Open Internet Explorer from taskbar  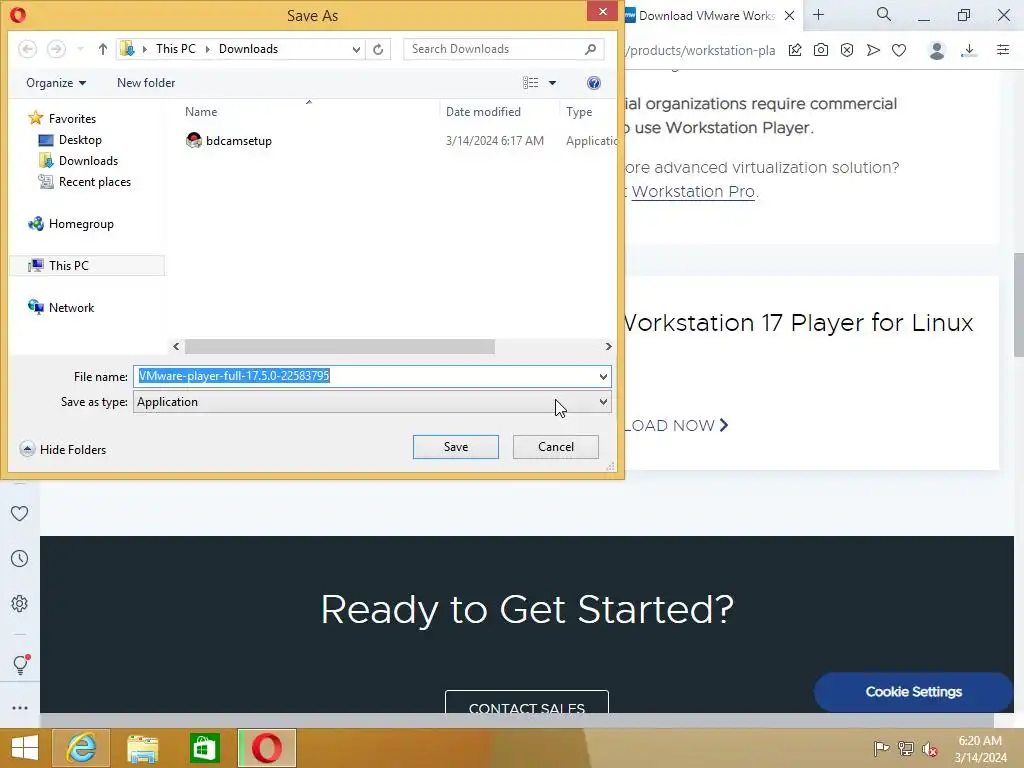pyautogui.click(x=81, y=748)
